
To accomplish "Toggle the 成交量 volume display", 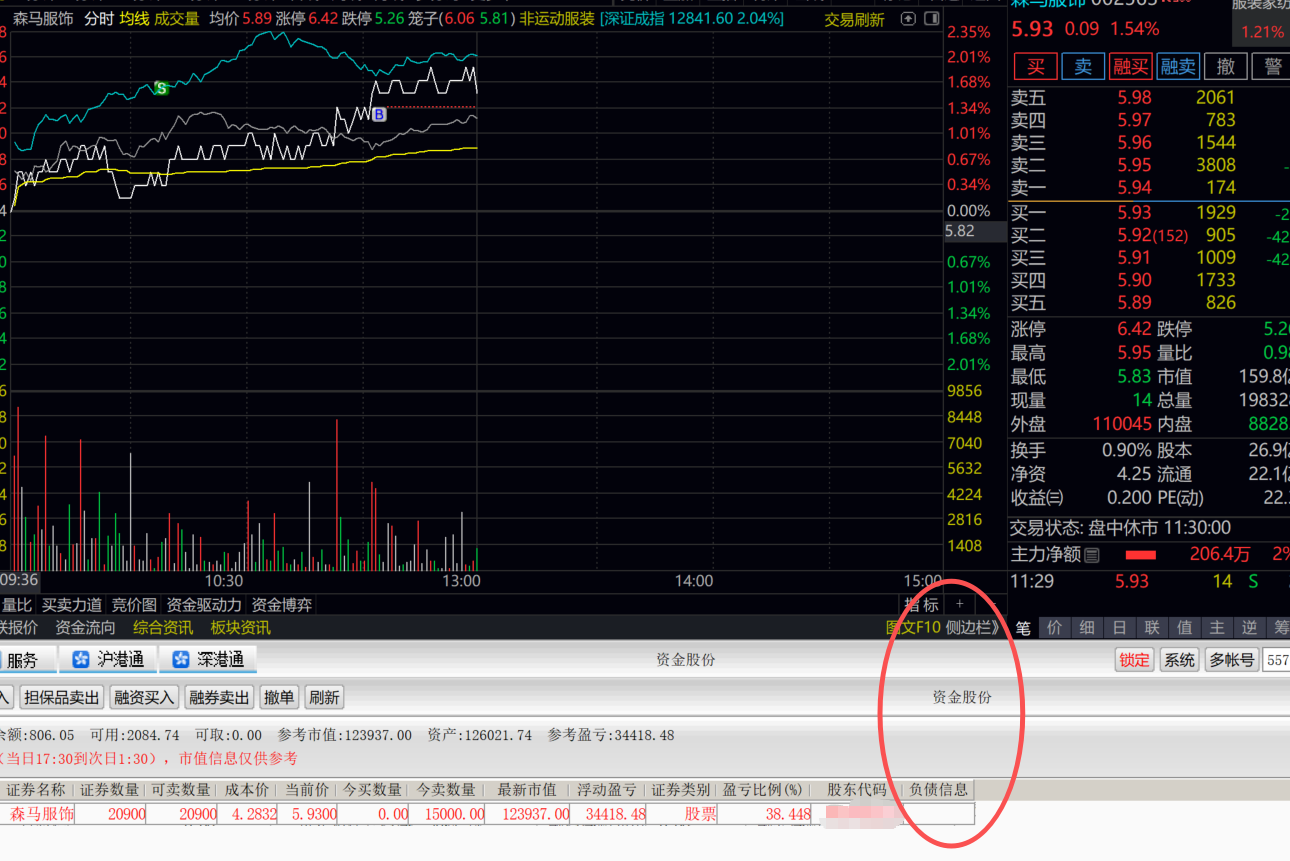I will pos(177,19).
